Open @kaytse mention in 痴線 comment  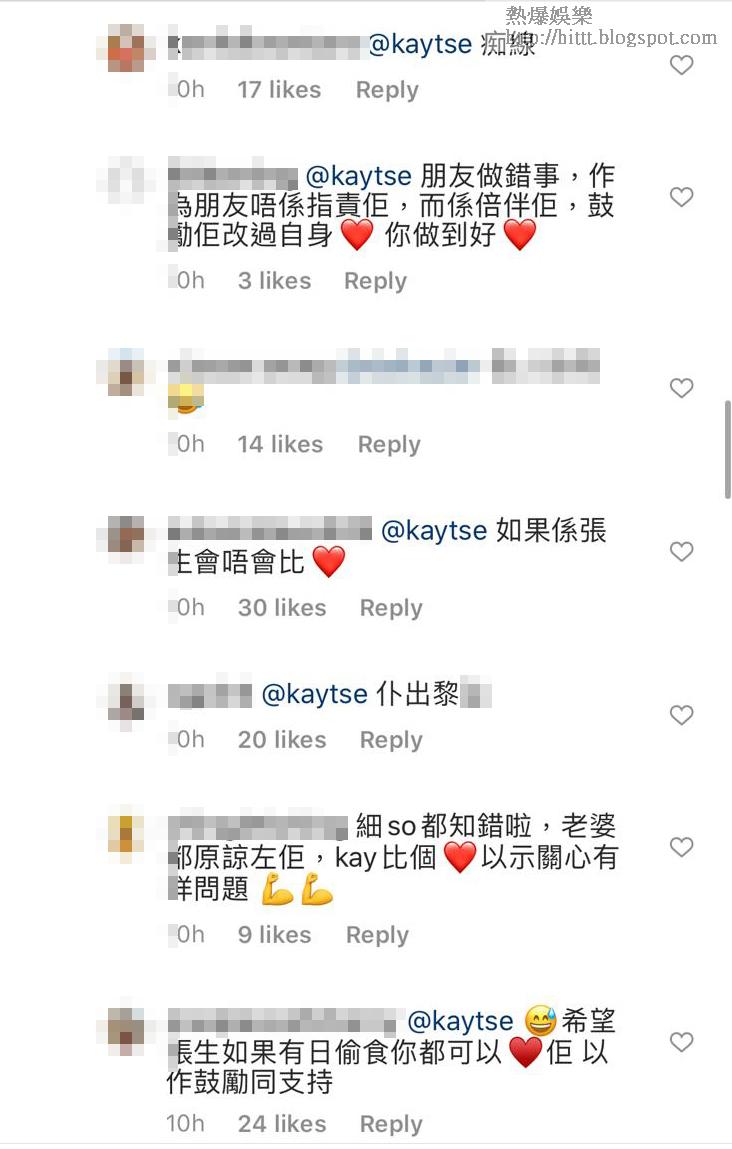pyautogui.click(x=420, y=44)
